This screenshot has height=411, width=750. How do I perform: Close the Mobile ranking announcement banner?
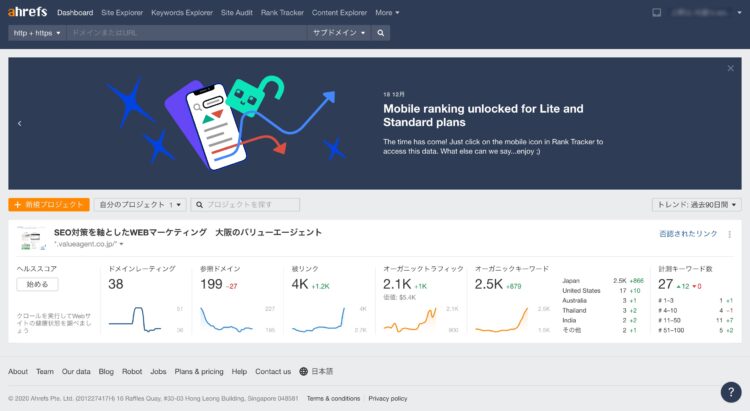tap(730, 68)
